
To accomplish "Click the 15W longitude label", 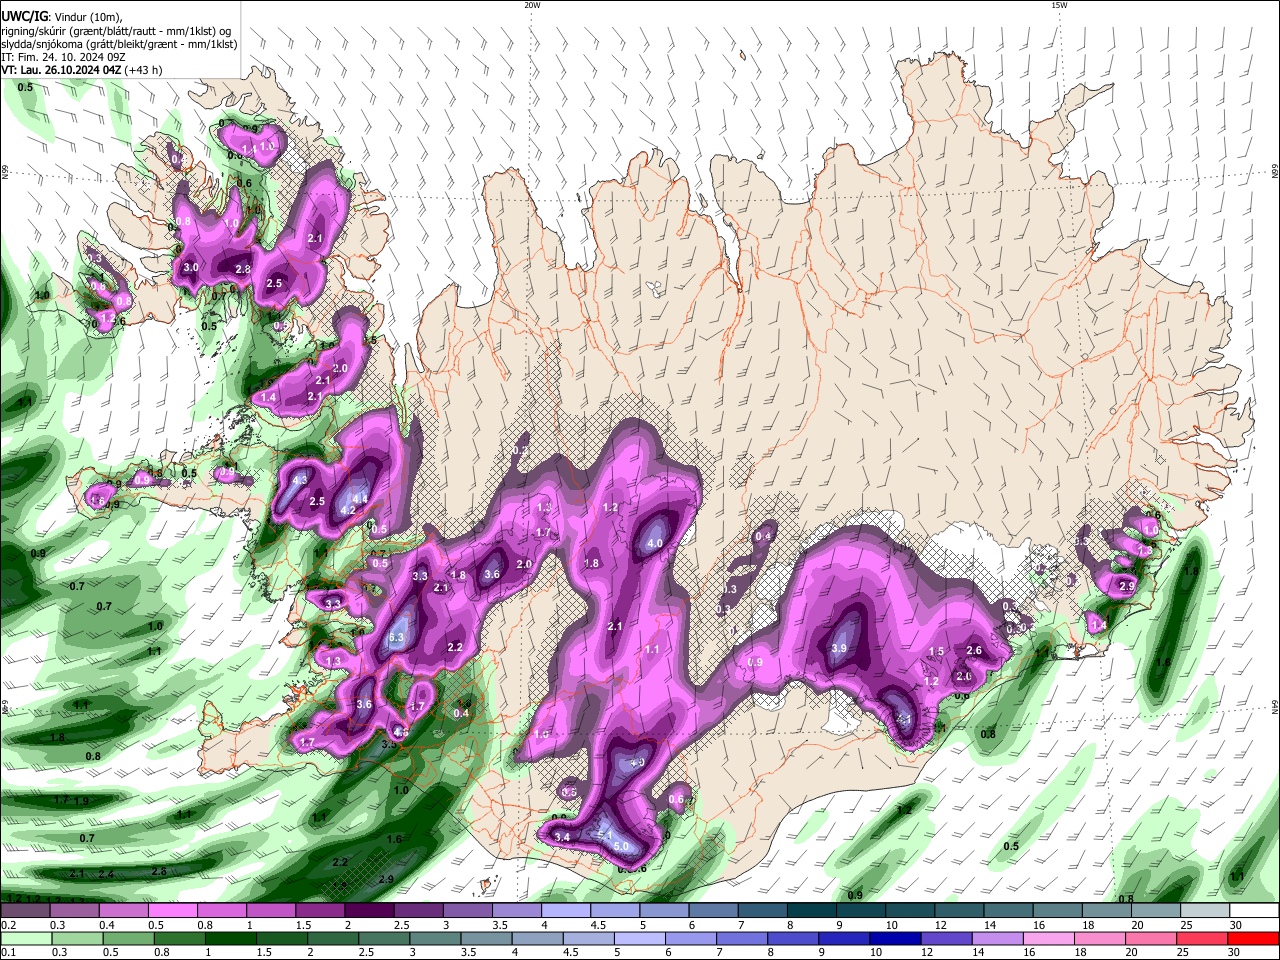I will tap(1059, 5).
